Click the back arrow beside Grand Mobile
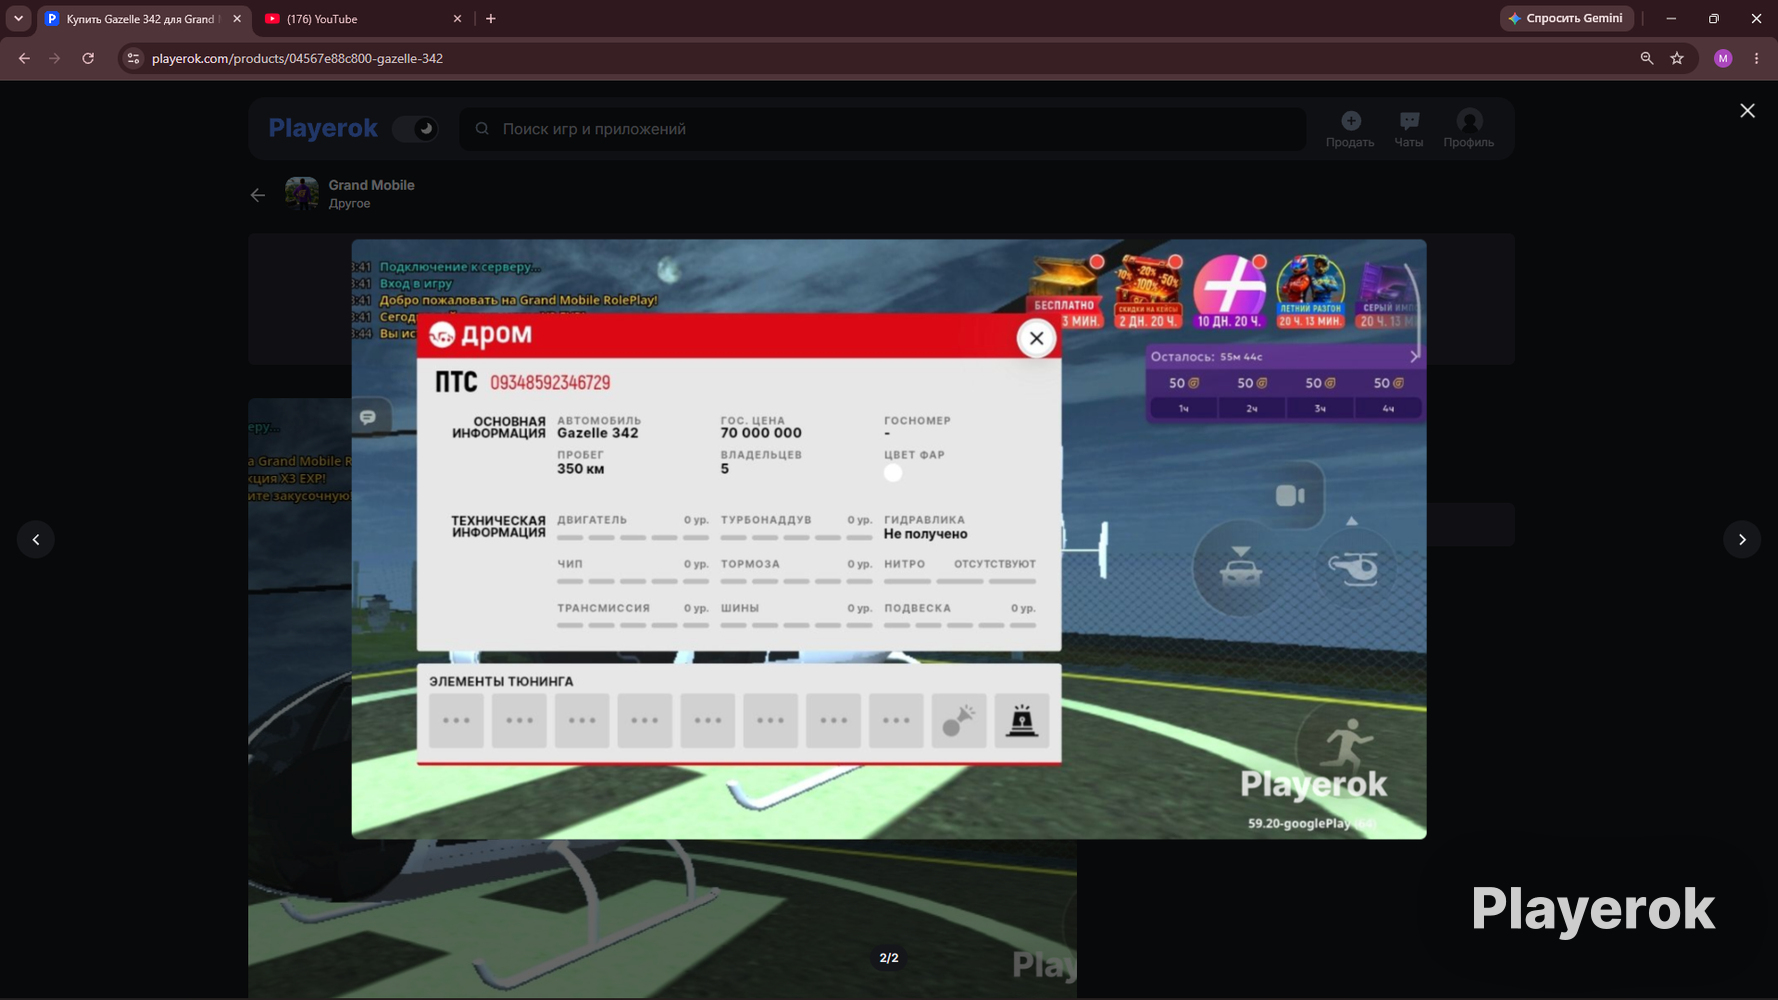 [x=258, y=195]
